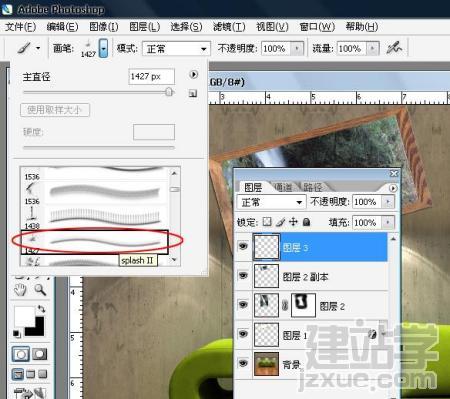Reset default colors mini icon
Image resolution: width=450 pixels, height=399 pixels.
click(16, 333)
